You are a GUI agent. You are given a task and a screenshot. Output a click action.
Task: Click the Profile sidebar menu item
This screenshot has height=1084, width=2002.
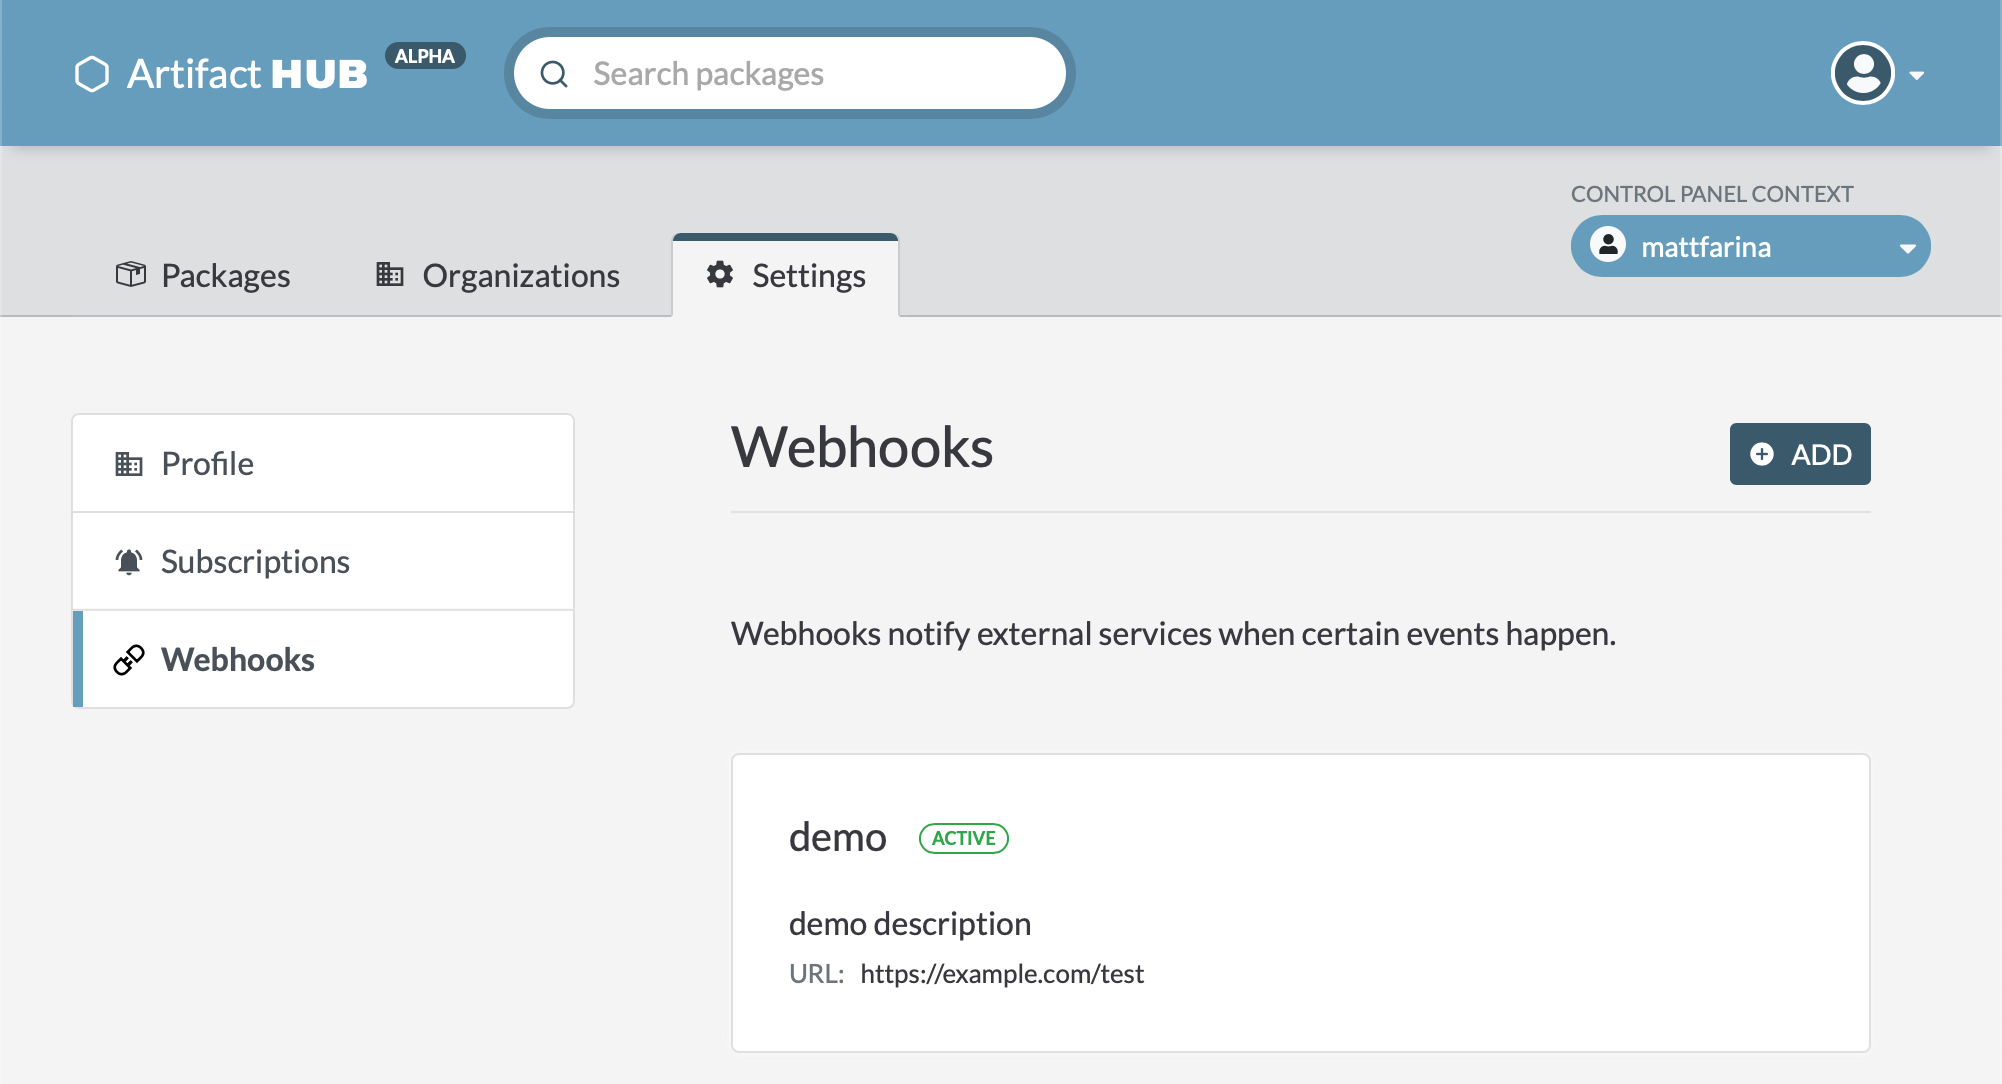(x=322, y=462)
